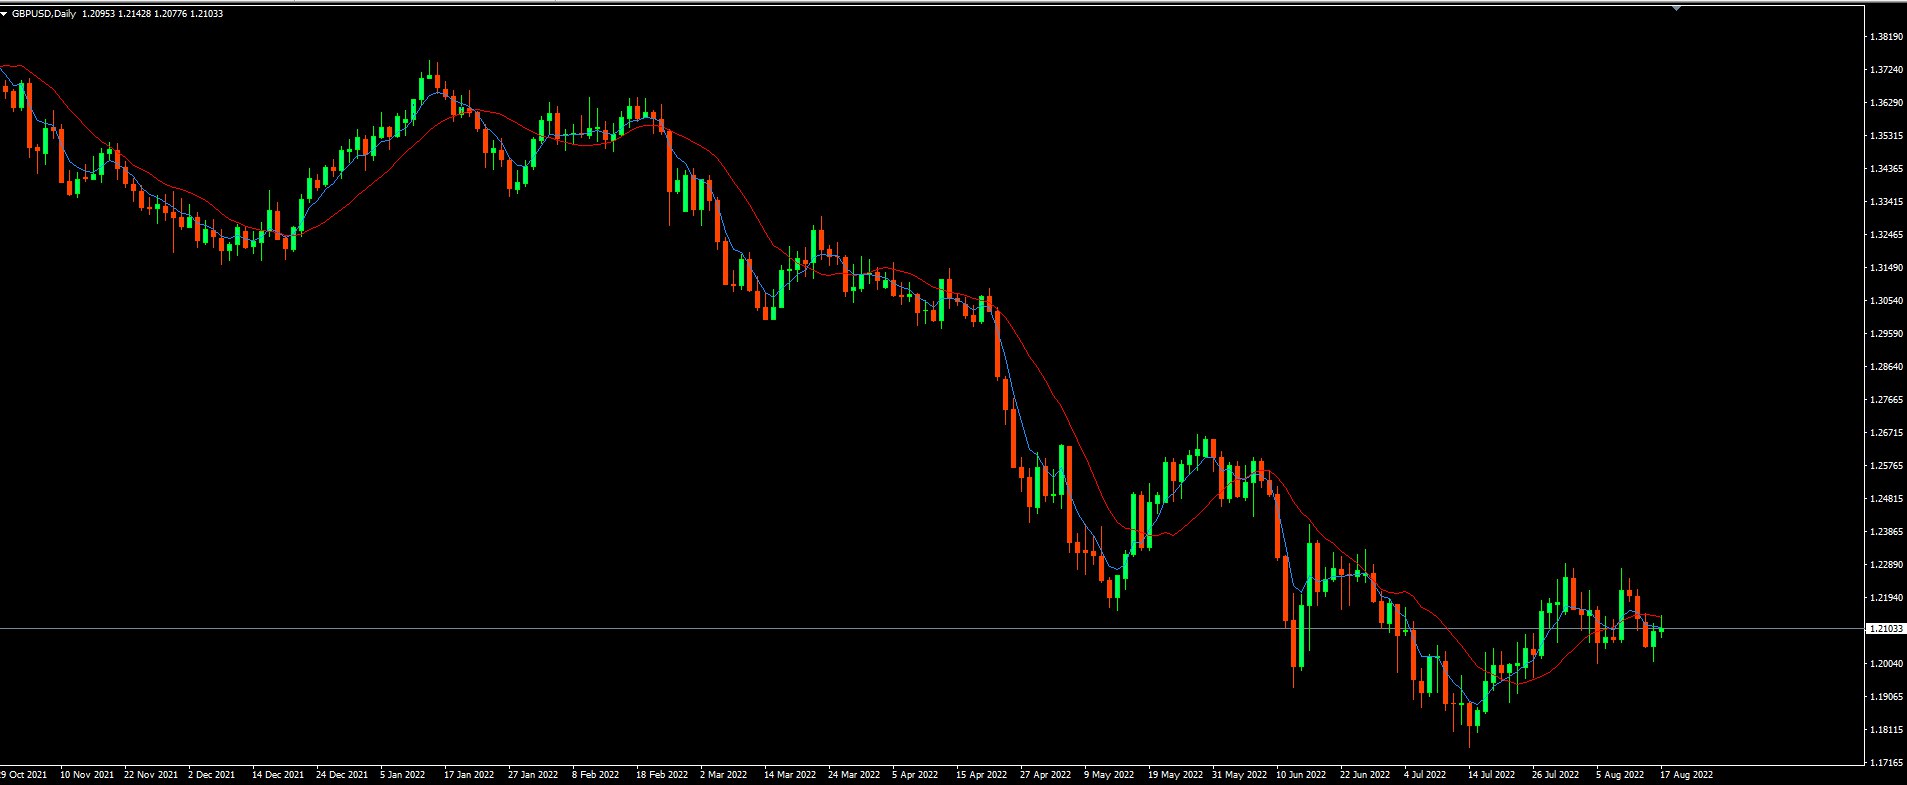
Task: Click the 1.33415 price axis label
Action: [x=1885, y=202]
